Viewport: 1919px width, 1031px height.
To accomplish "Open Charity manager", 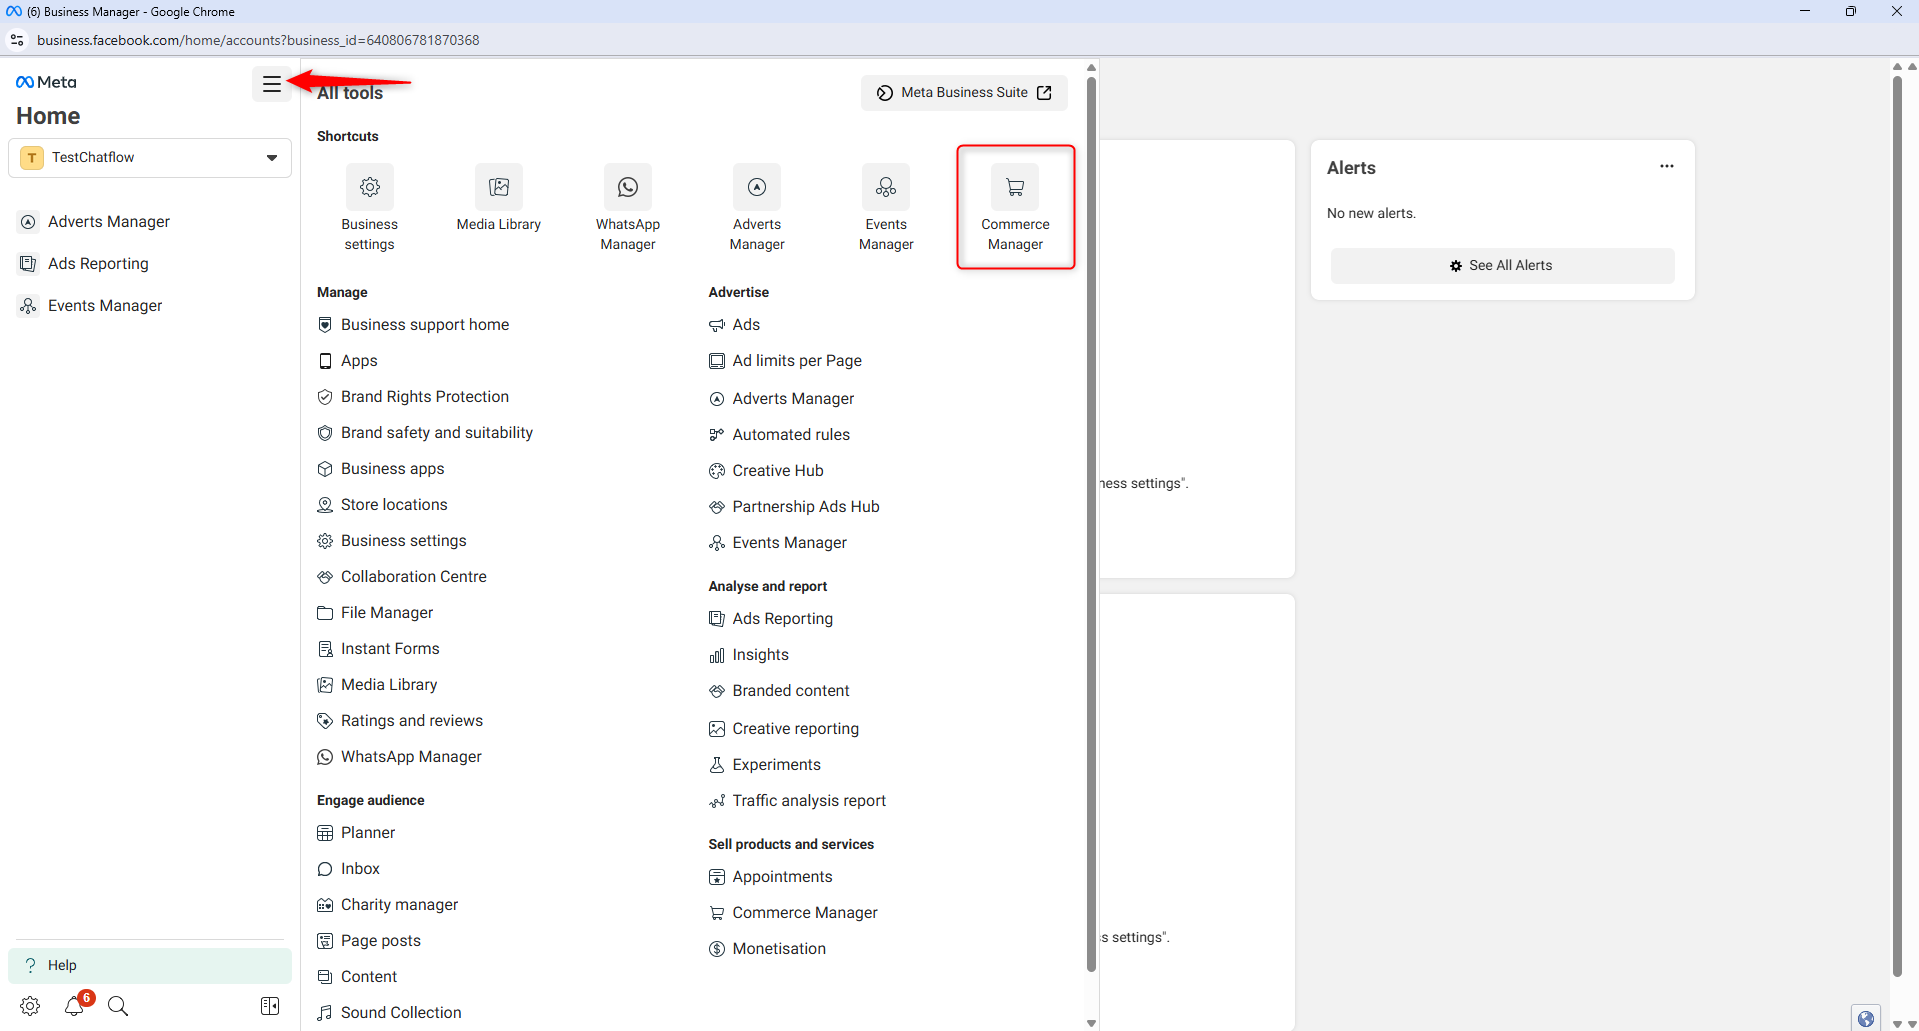I will [388, 905].
